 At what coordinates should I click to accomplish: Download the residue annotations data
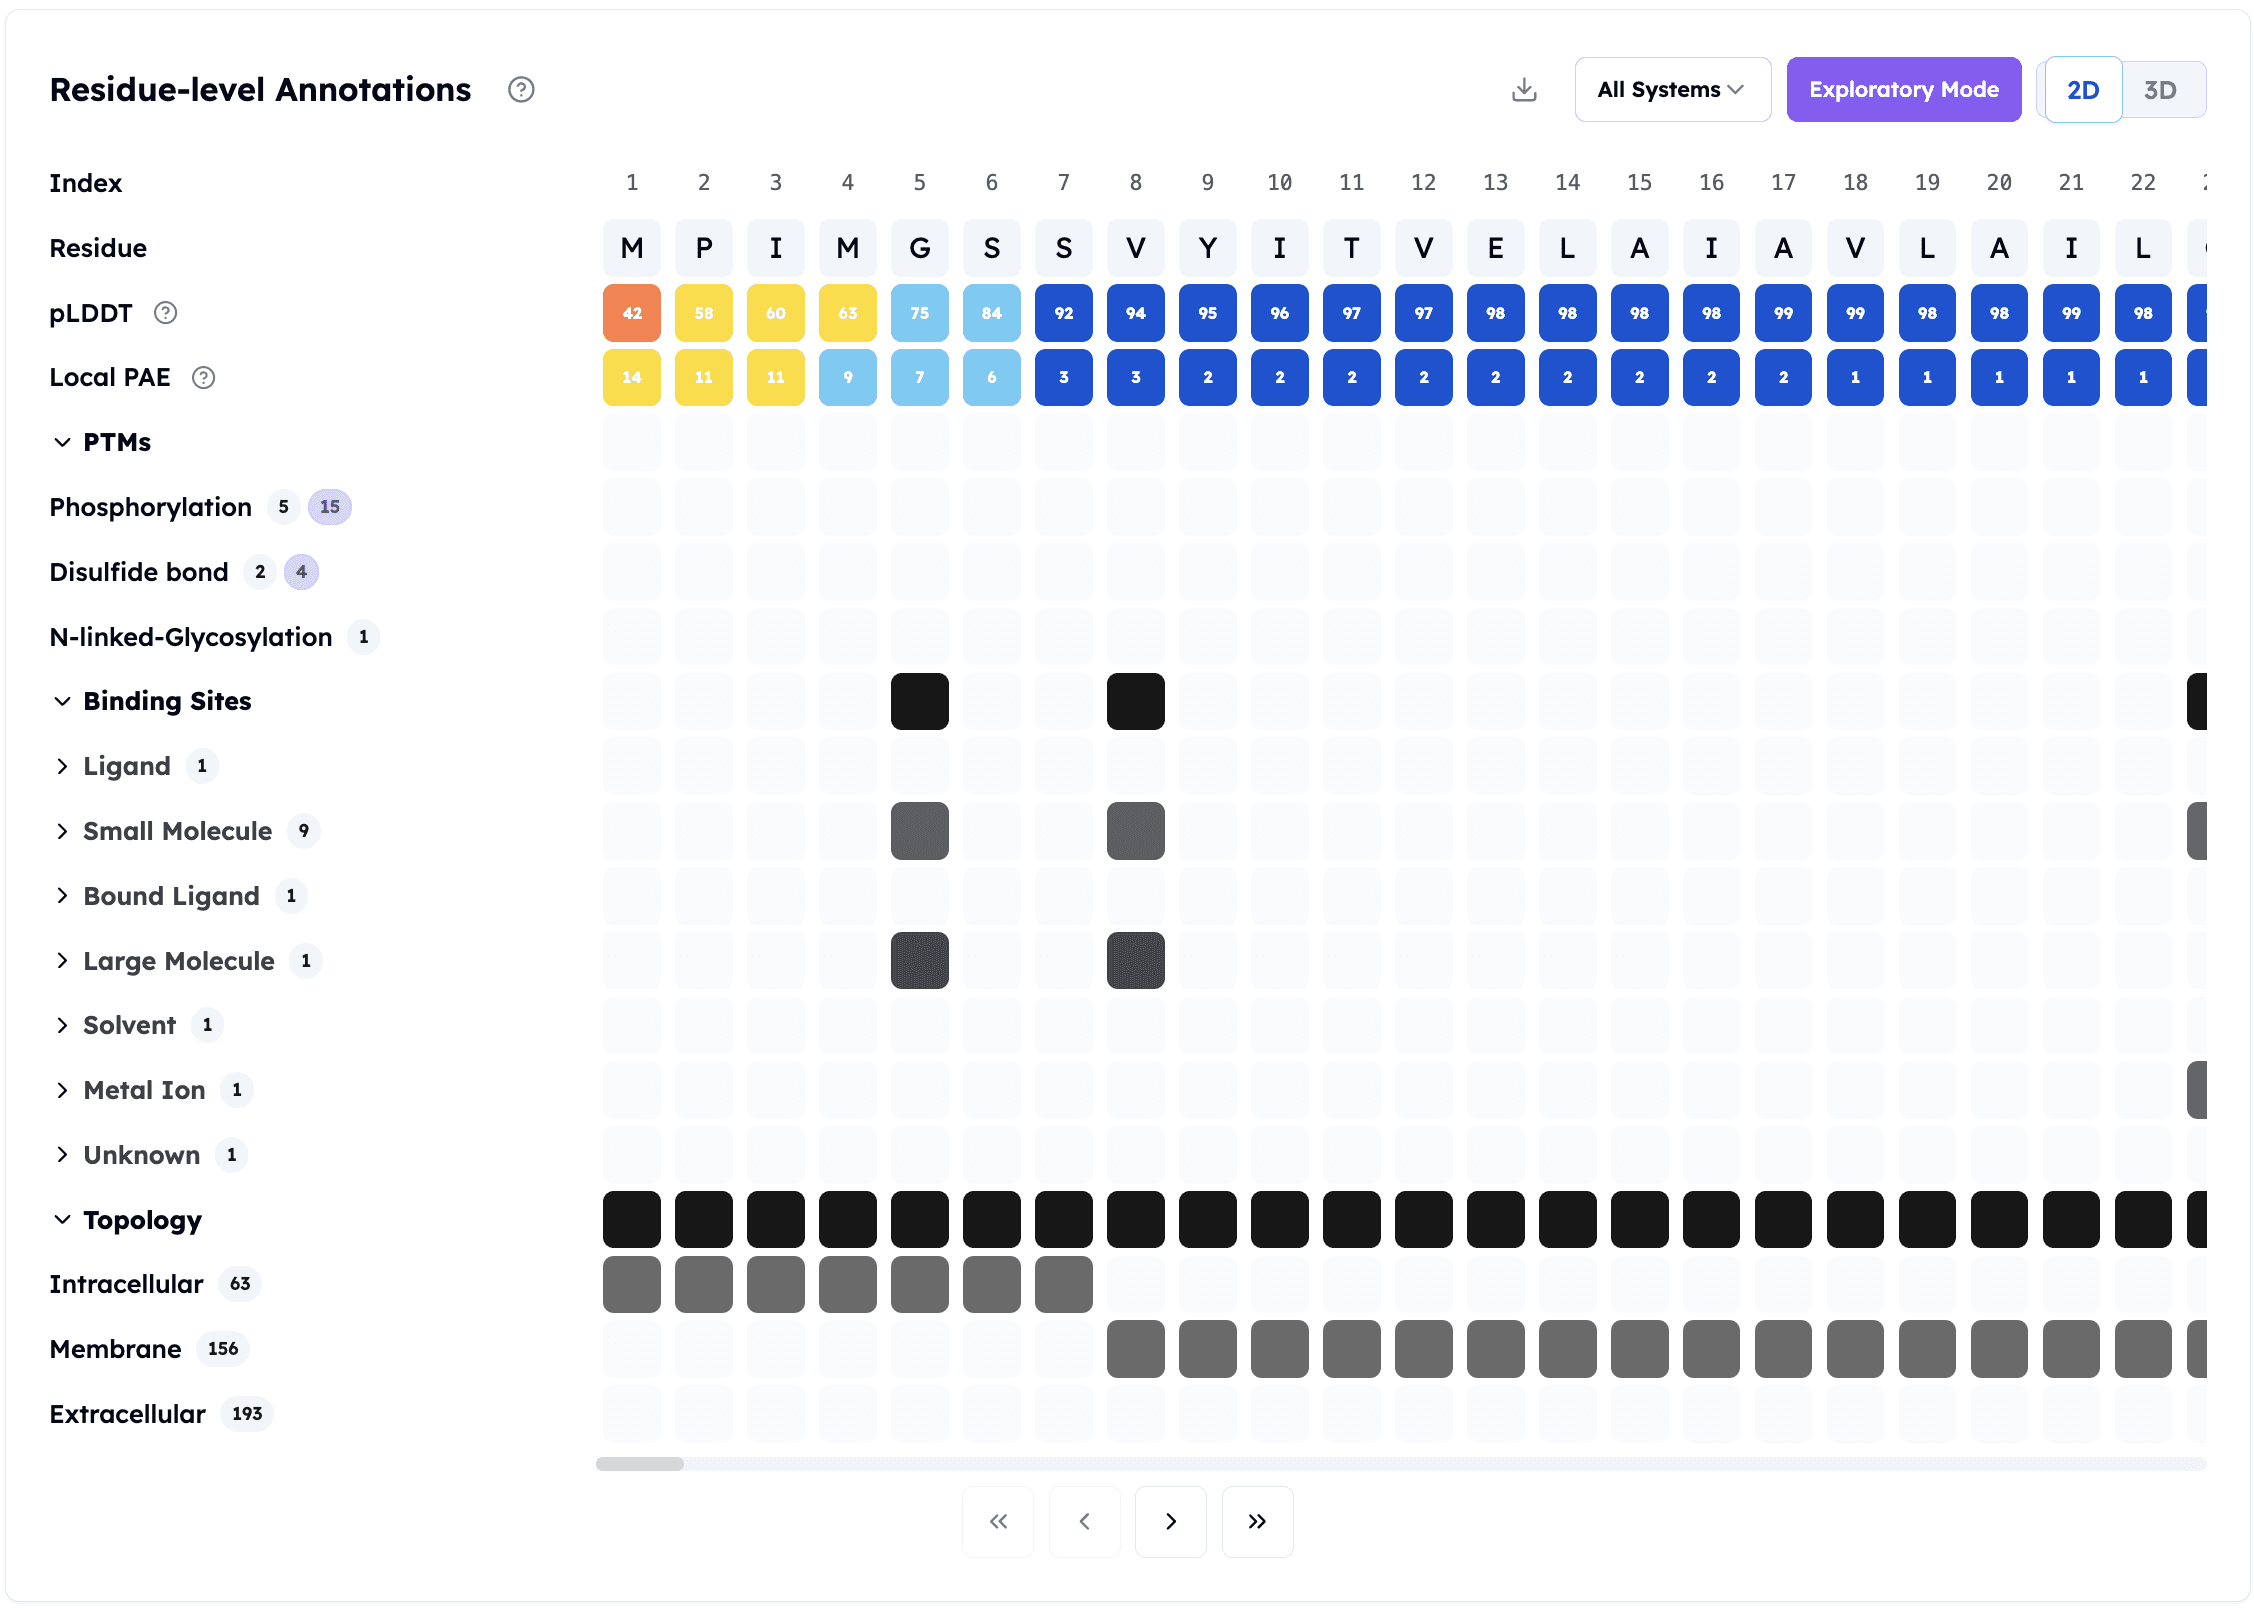(x=1524, y=89)
